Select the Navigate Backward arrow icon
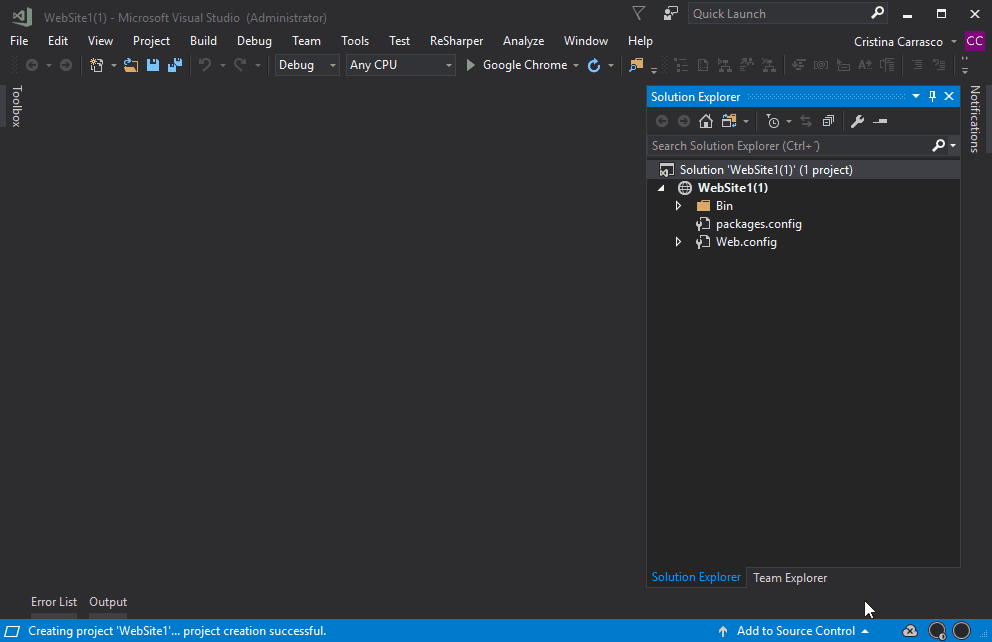 pos(33,64)
